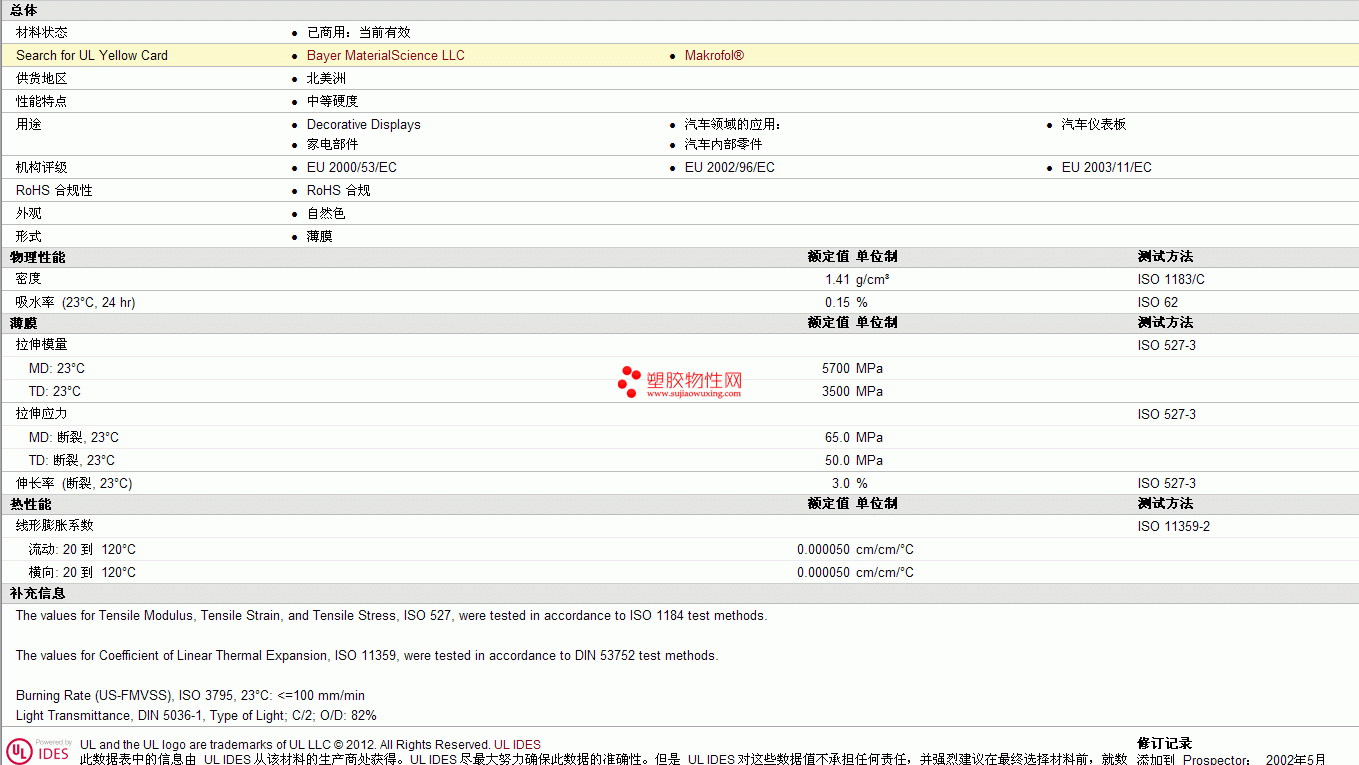Image resolution: width=1359 pixels, height=765 pixels.
Task: Select the transverse 横向: 20 到 120°C row
Action: pyautogui.click(x=679, y=572)
